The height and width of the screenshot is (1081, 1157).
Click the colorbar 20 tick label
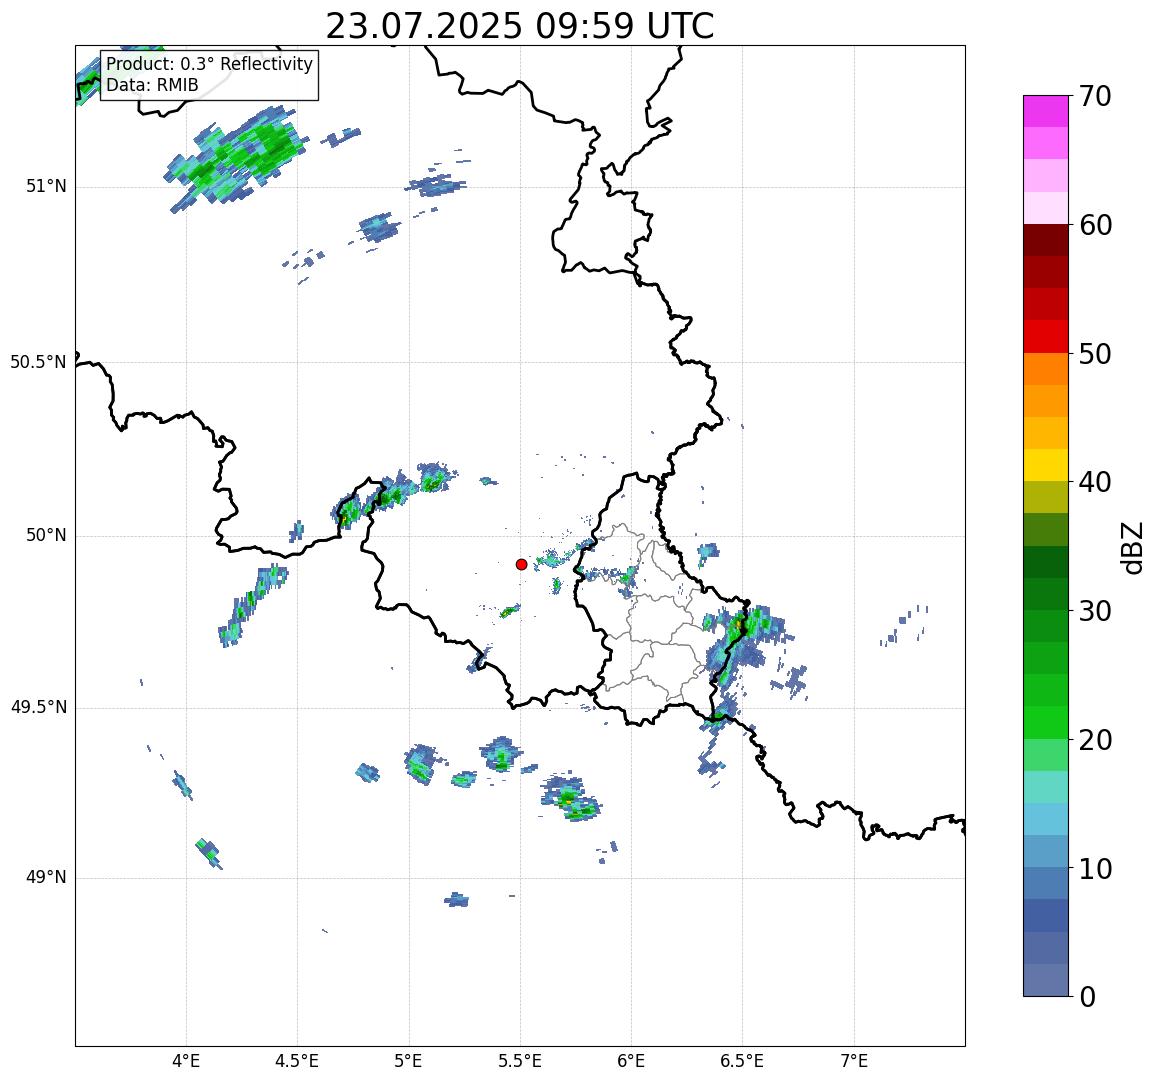click(1095, 740)
